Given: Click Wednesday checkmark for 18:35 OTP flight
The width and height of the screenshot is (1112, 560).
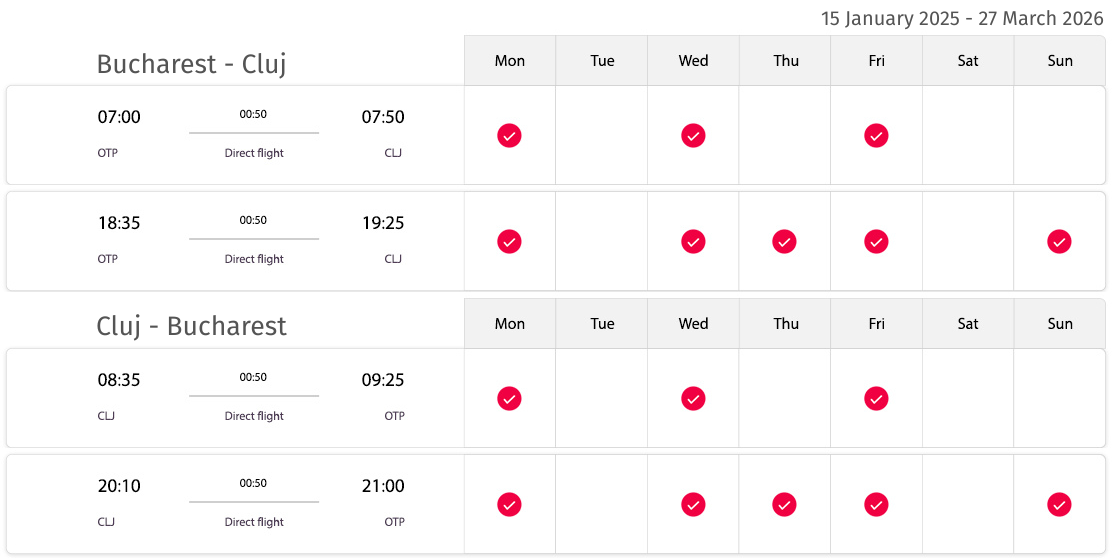Looking at the screenshot, I should (693, 242).
